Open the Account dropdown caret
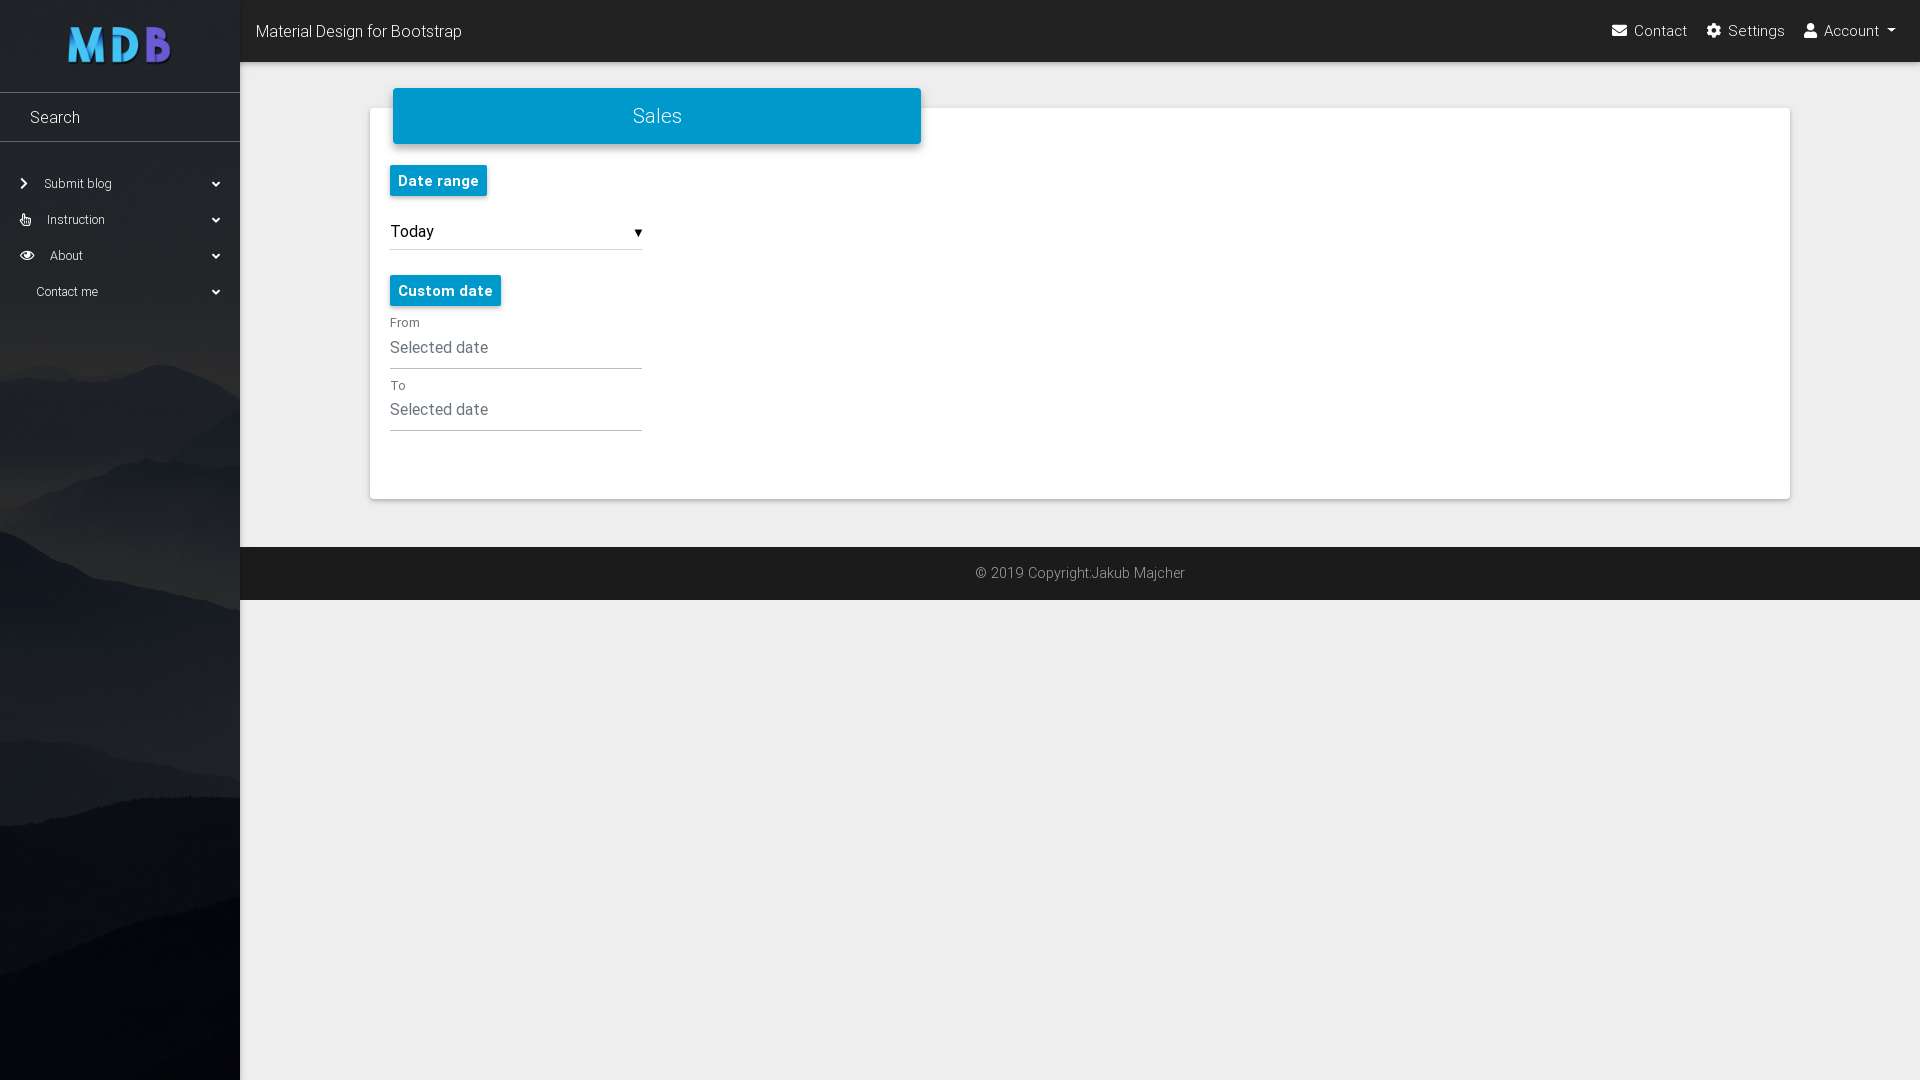1920x1080 pixels. [x=1891, y=31]
